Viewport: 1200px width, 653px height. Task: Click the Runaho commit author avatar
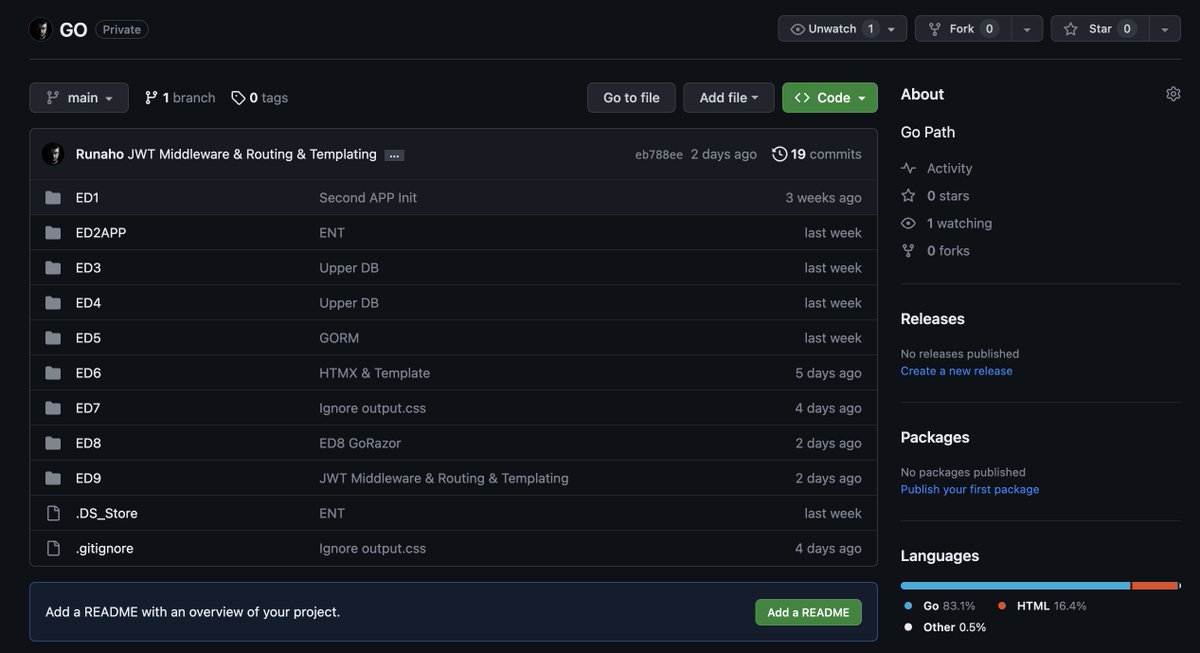click(x=53, y=154)
